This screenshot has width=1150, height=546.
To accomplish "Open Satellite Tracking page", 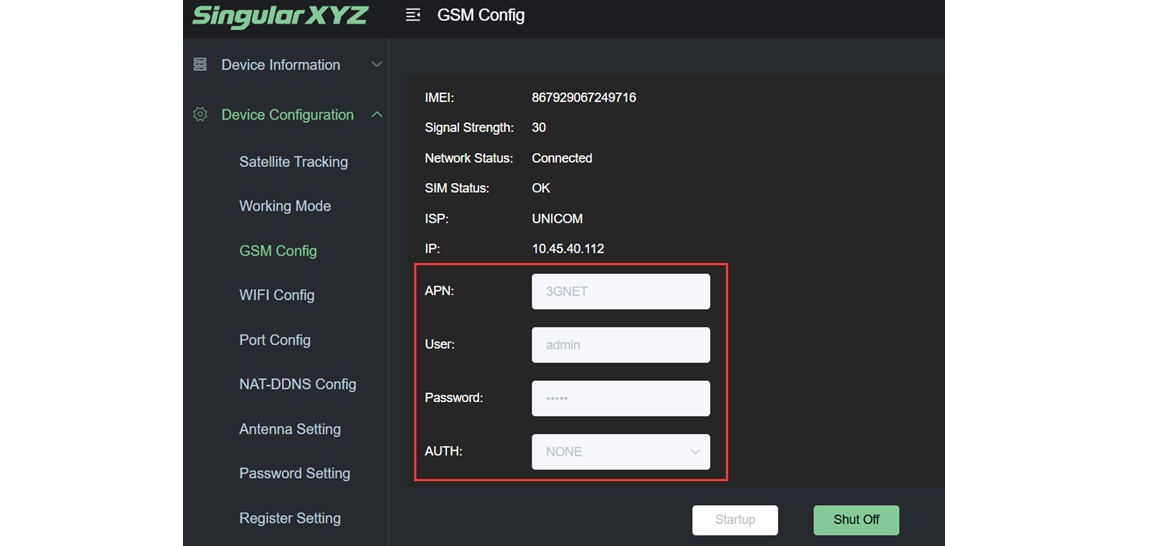I will coord(293,162).
